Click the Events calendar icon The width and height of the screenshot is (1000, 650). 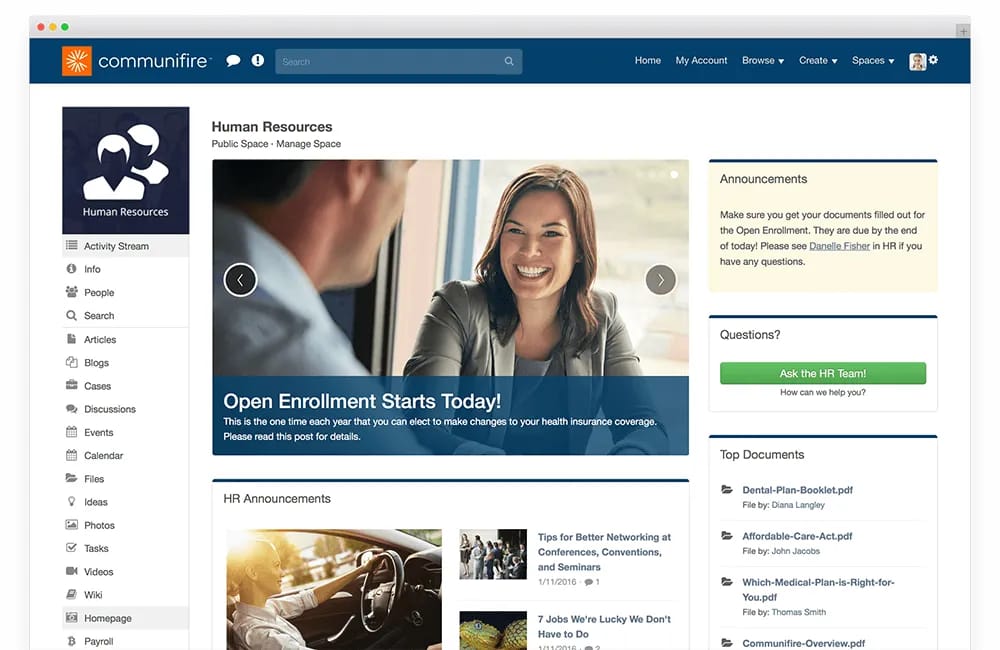[x=71, y=431]
